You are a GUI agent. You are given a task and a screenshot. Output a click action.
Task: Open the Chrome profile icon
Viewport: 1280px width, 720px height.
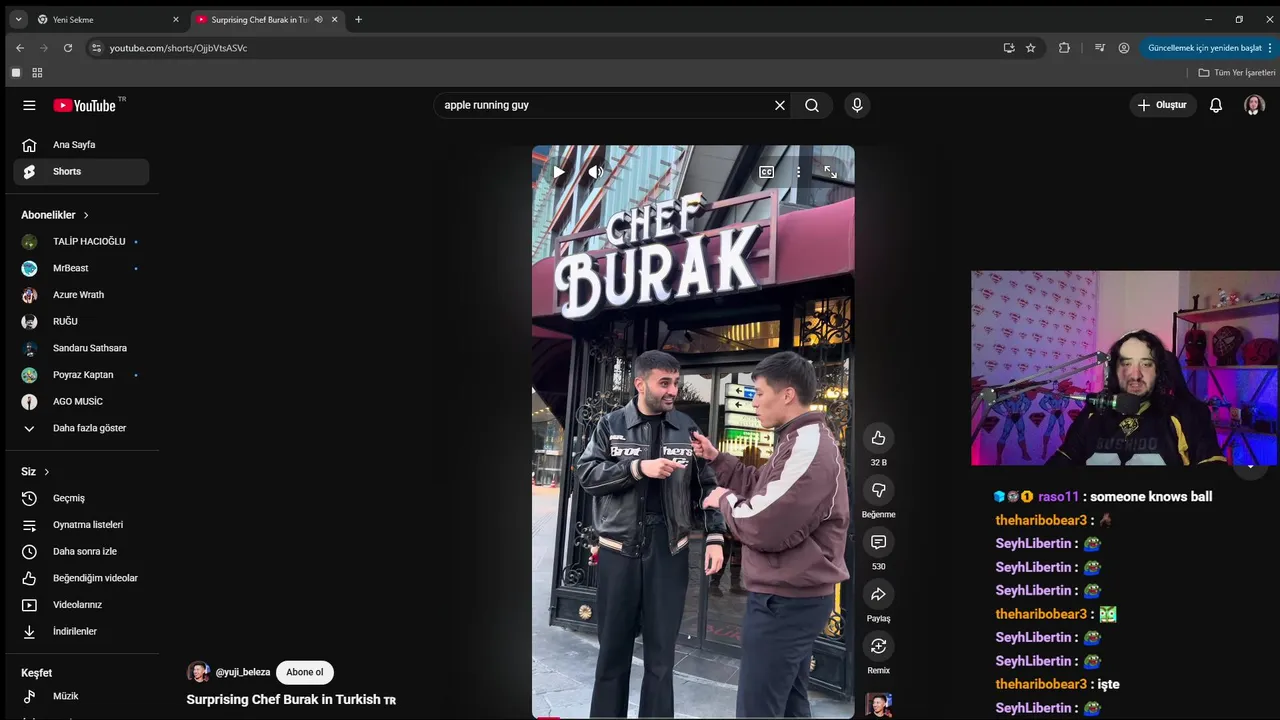(x=1124, y=48)
